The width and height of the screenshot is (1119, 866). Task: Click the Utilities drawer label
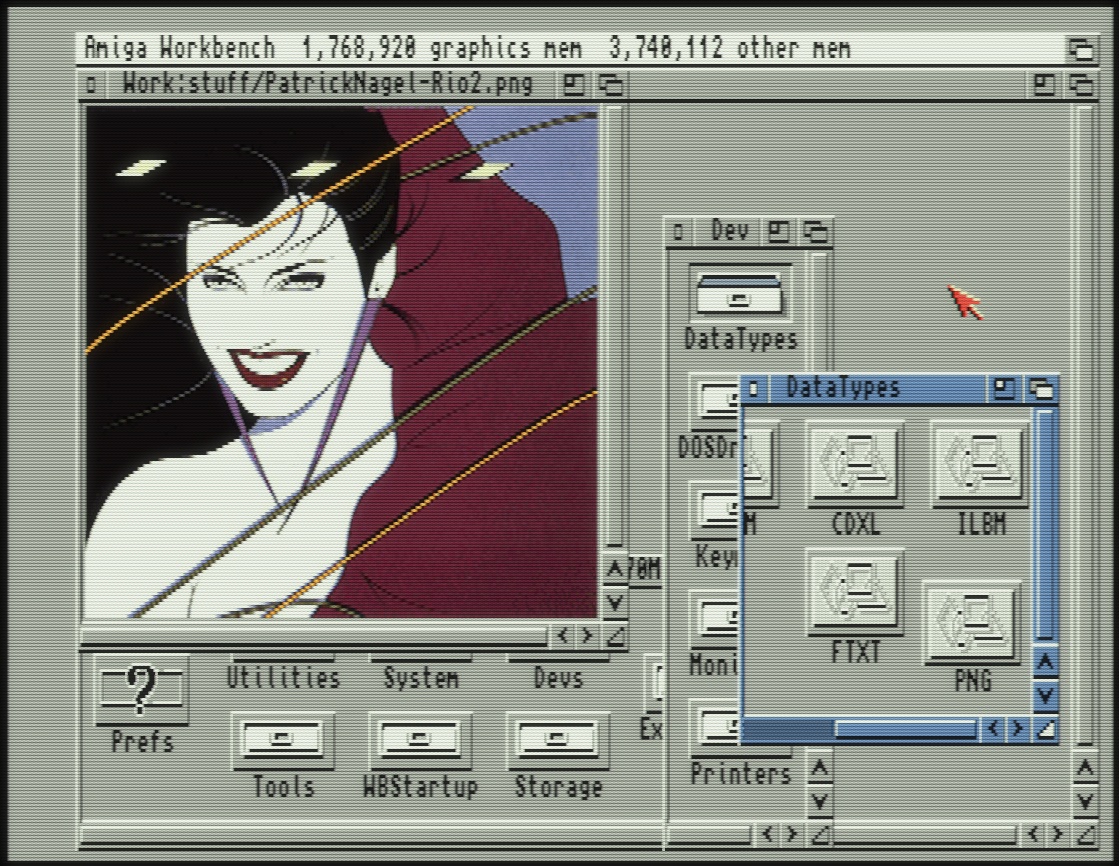(x=283, y=678)
